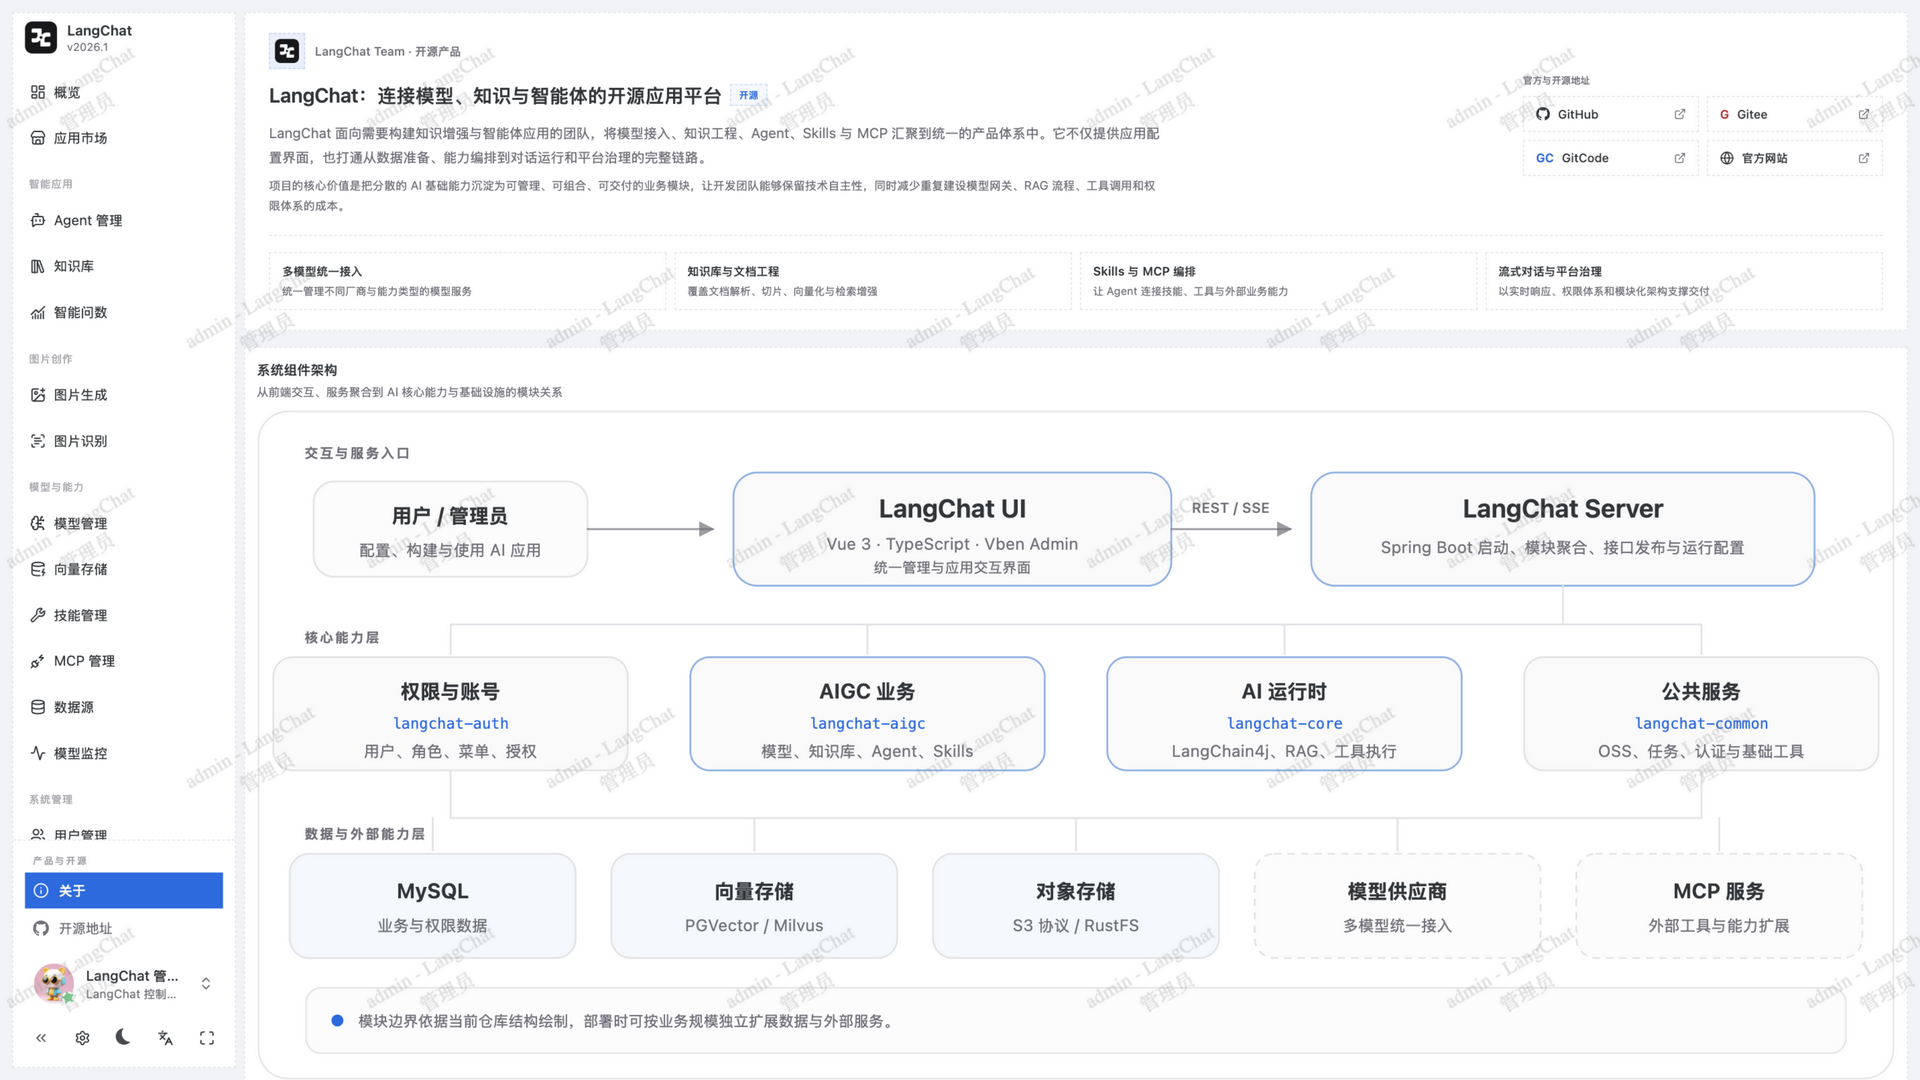Click the 开源地址 GitHub icon in sidebar

(x=41, y=928)
